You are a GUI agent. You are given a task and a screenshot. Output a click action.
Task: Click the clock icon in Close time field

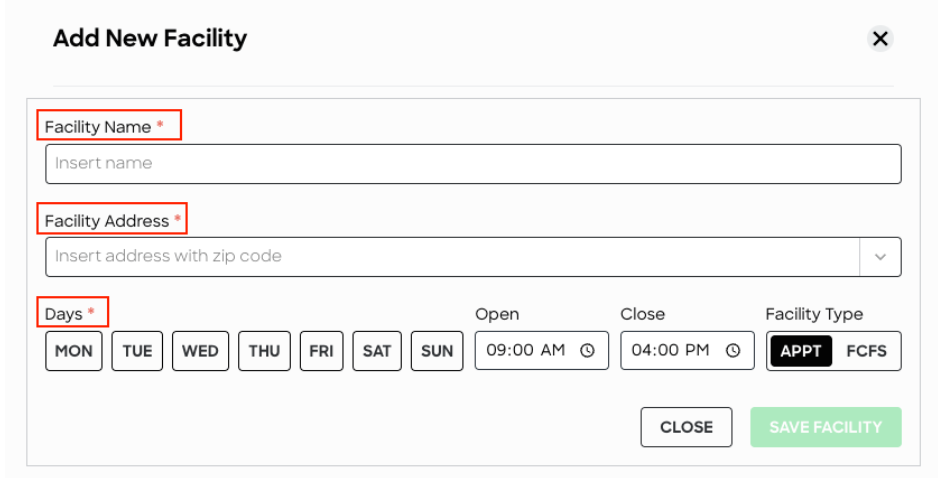(733, 351)
